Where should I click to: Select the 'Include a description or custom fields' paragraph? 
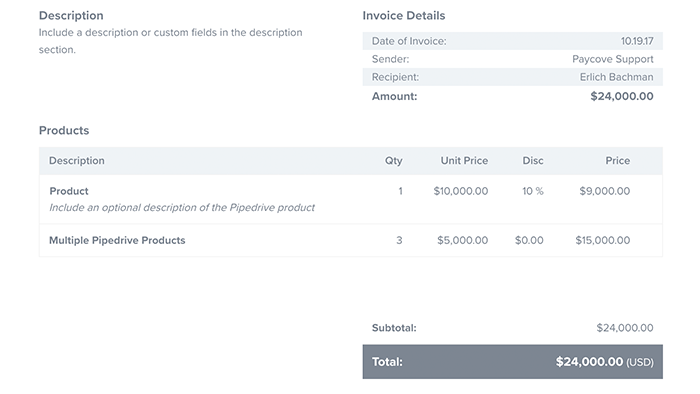(x=171, y=41)
